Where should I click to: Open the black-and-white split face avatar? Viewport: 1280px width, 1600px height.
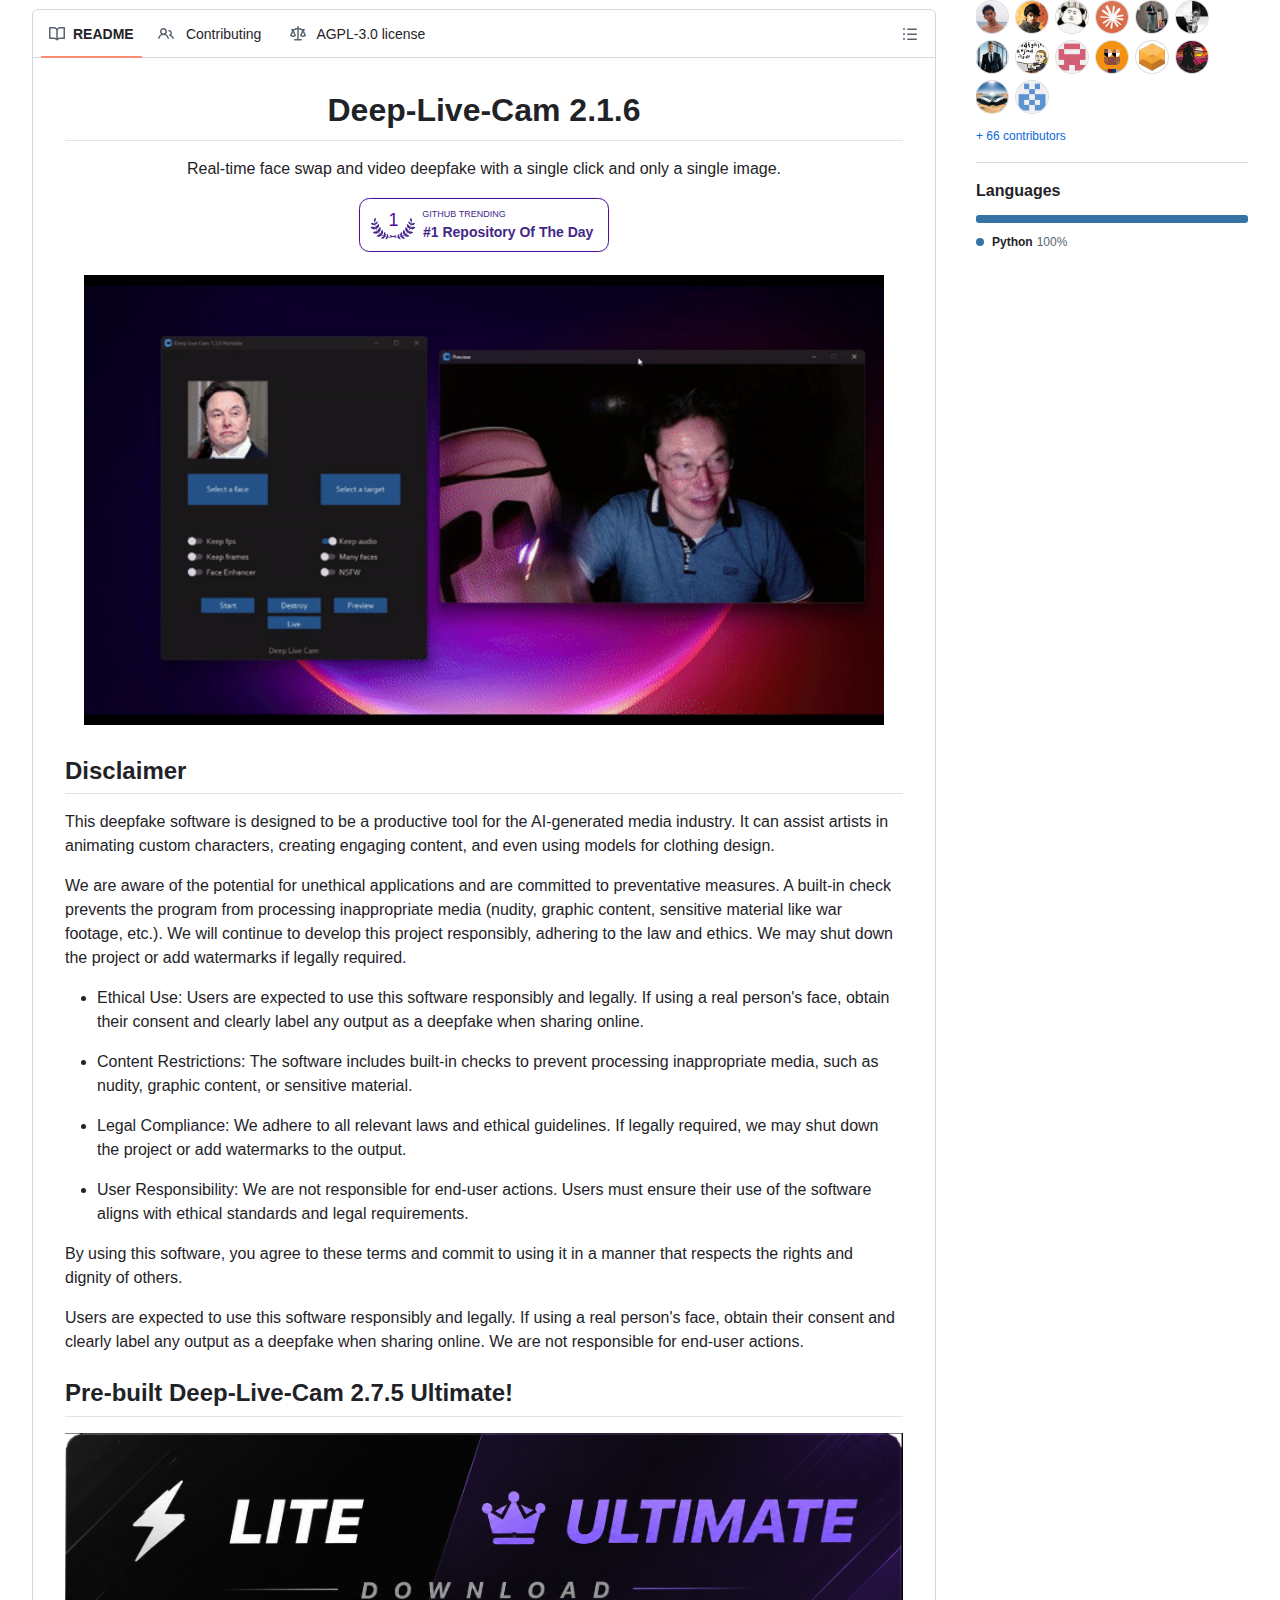[x=1192, y=16]
